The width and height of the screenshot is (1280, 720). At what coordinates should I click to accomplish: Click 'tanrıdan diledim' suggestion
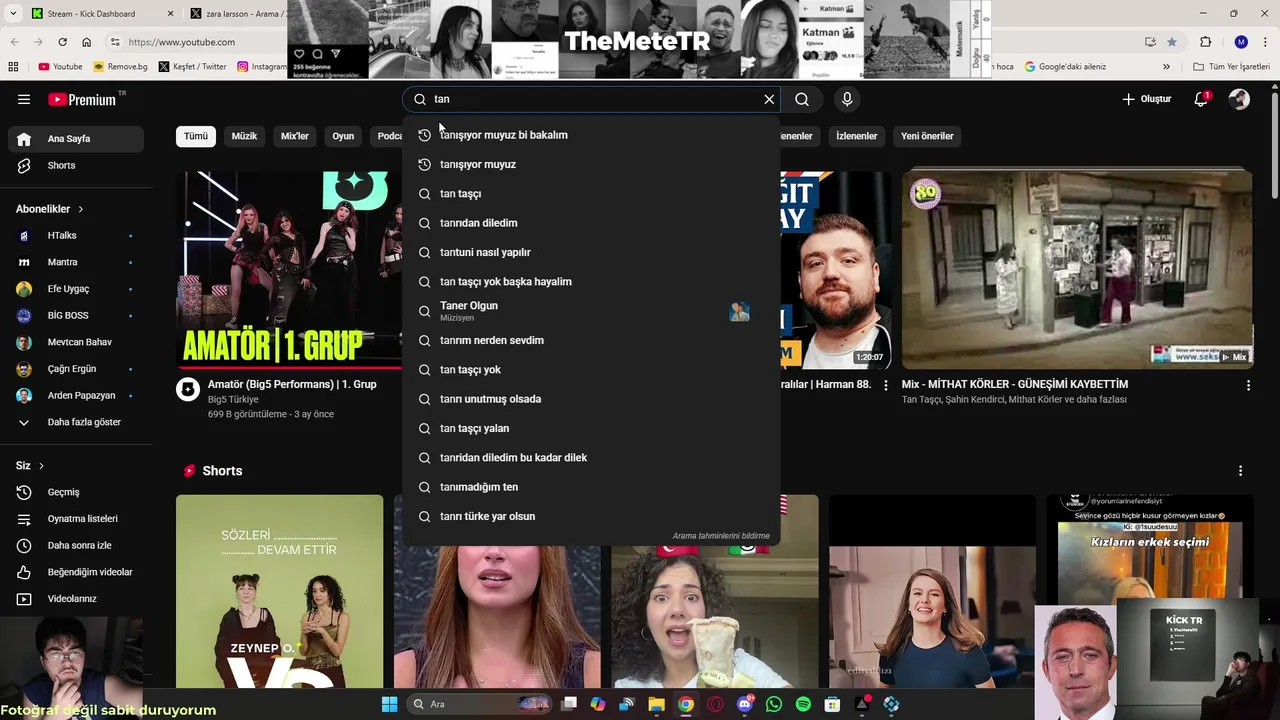click(591, 223)
